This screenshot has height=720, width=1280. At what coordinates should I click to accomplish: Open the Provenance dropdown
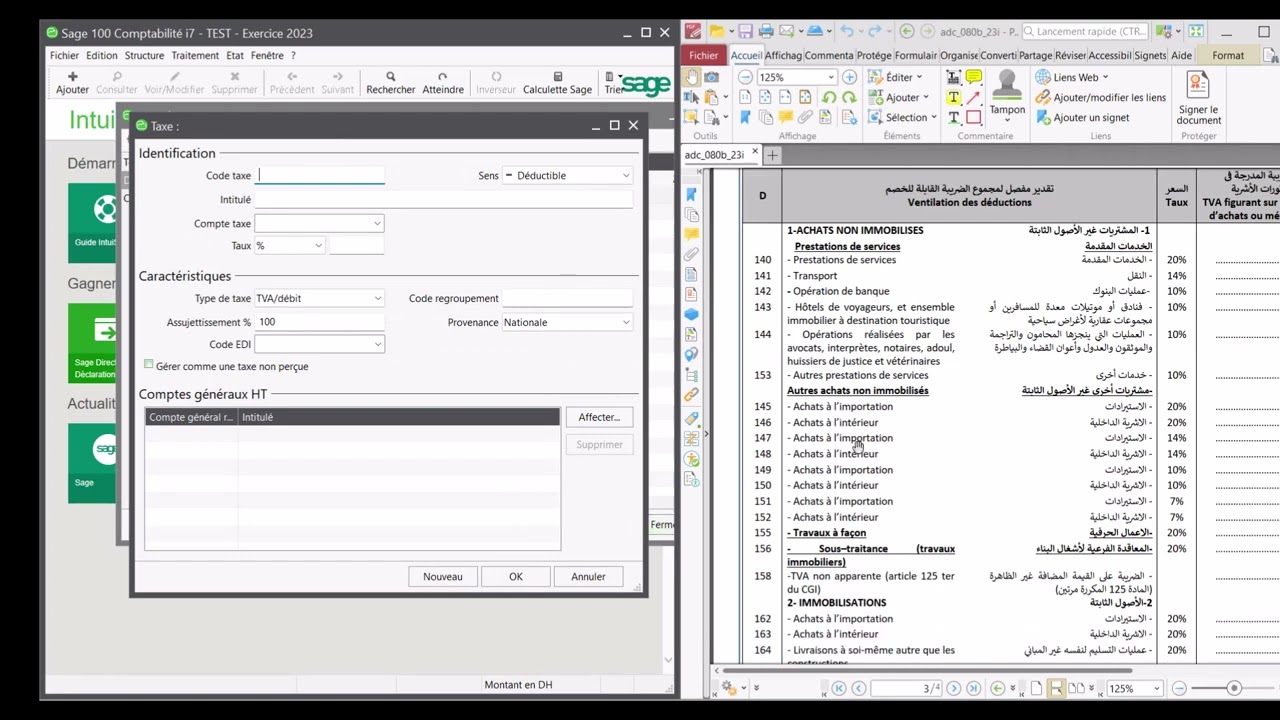(568, 322)
